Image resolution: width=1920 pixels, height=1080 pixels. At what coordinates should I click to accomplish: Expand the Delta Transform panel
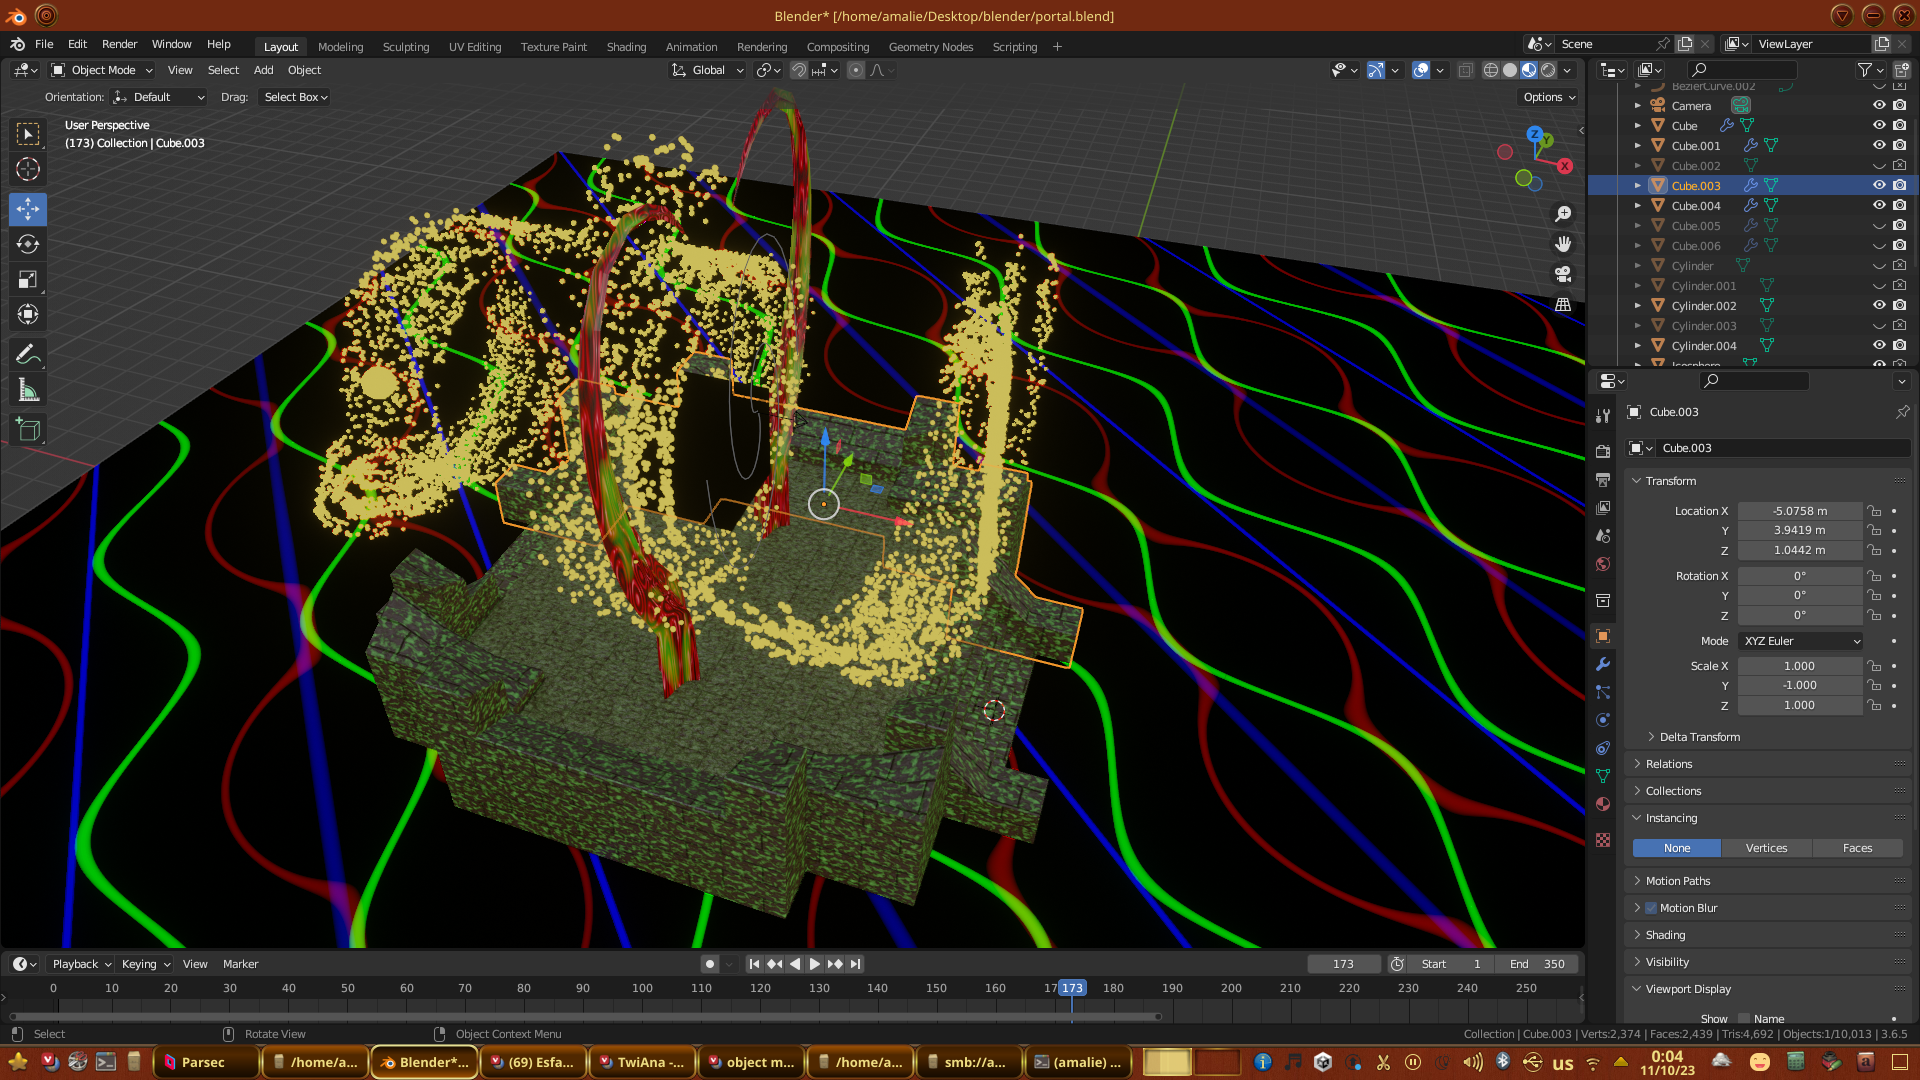(1699, 737)
